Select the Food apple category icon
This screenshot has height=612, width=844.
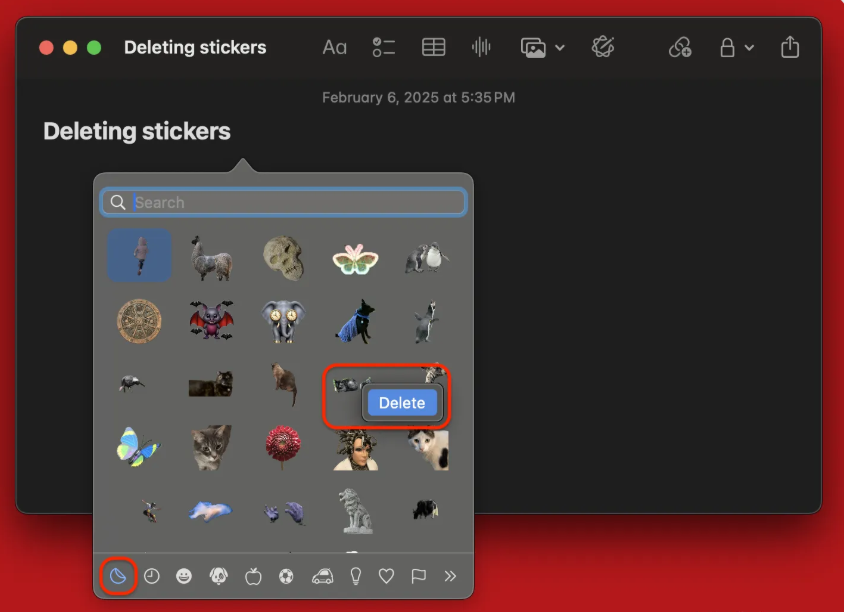pyautogui.click(x=253, y=576)
